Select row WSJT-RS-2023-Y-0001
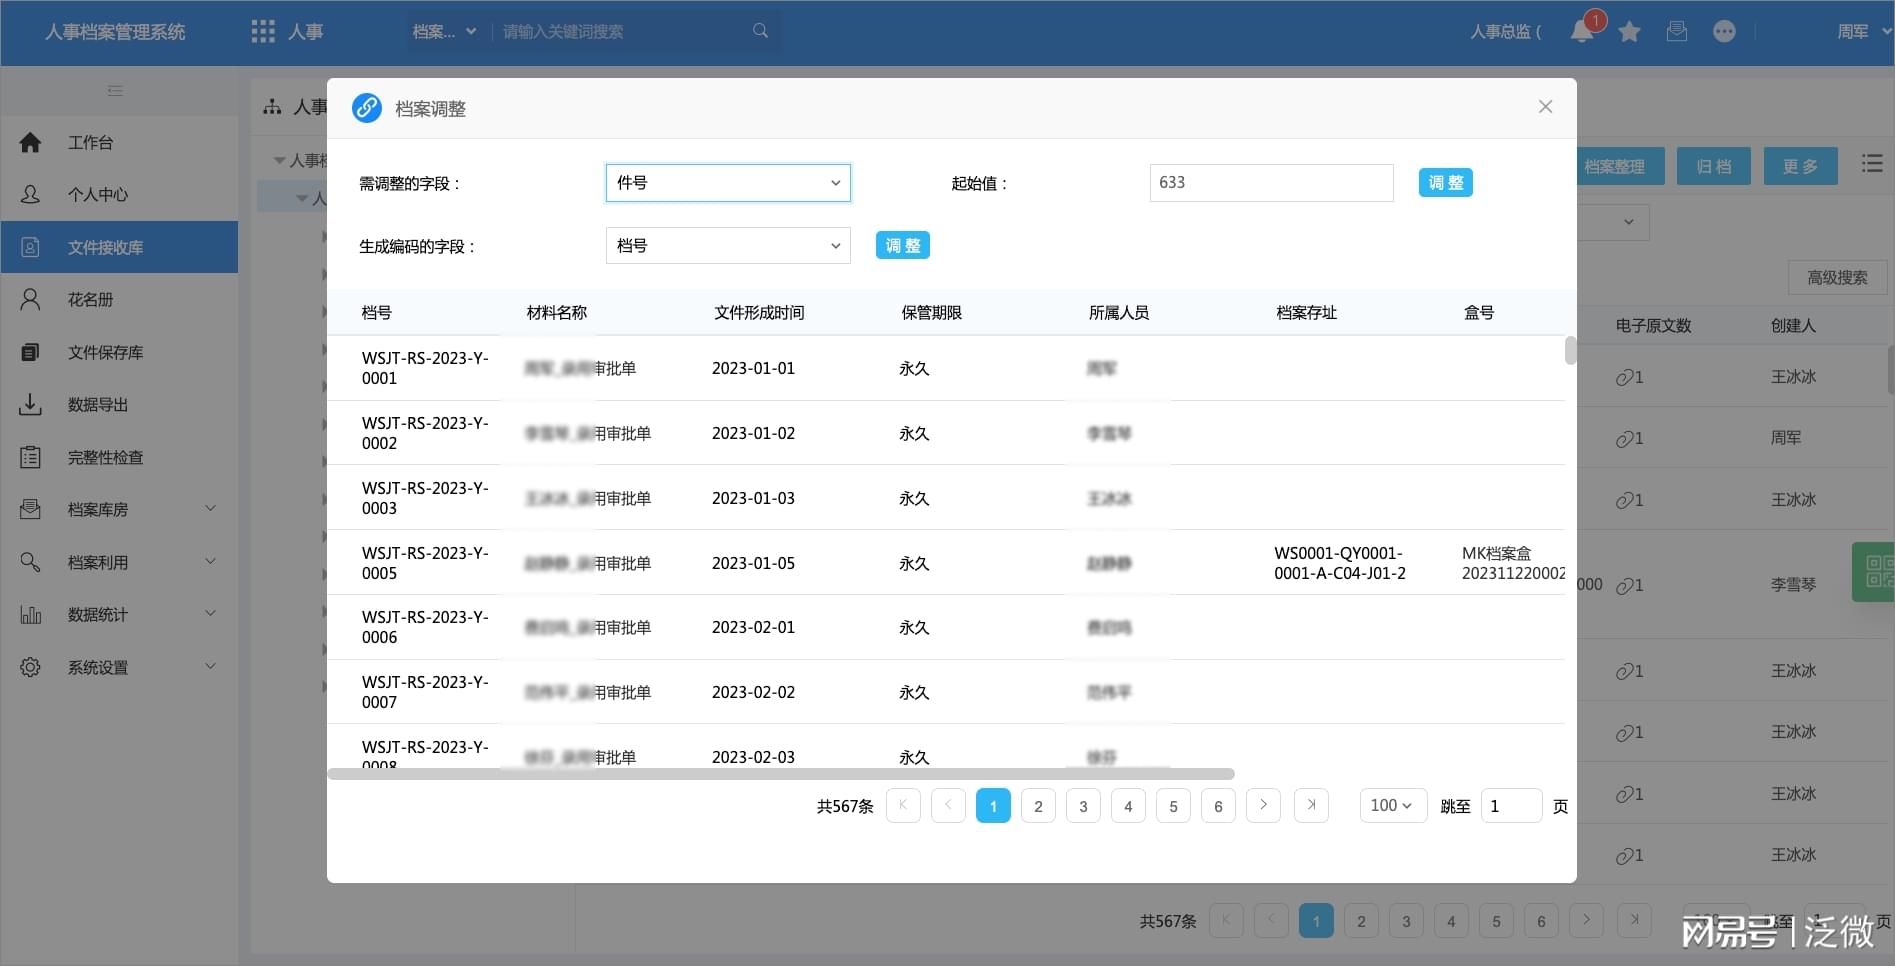Viewport: 1895px width, 966px height. pyautogui.click(x=946, y=368)
